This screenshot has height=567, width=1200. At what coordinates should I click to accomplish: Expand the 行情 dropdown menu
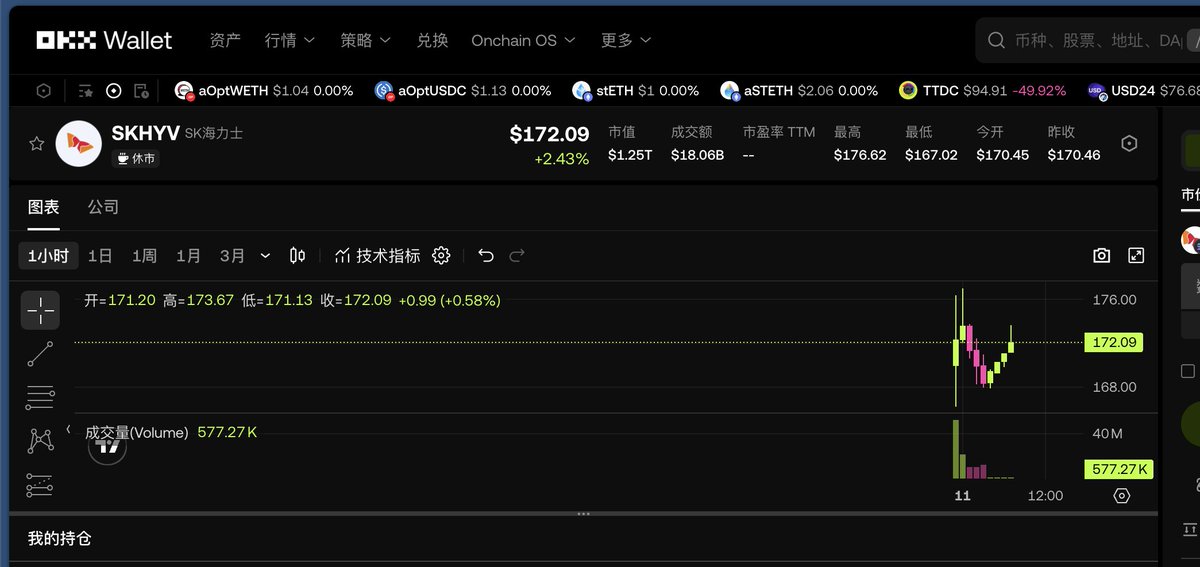click(x=290, y=40)
